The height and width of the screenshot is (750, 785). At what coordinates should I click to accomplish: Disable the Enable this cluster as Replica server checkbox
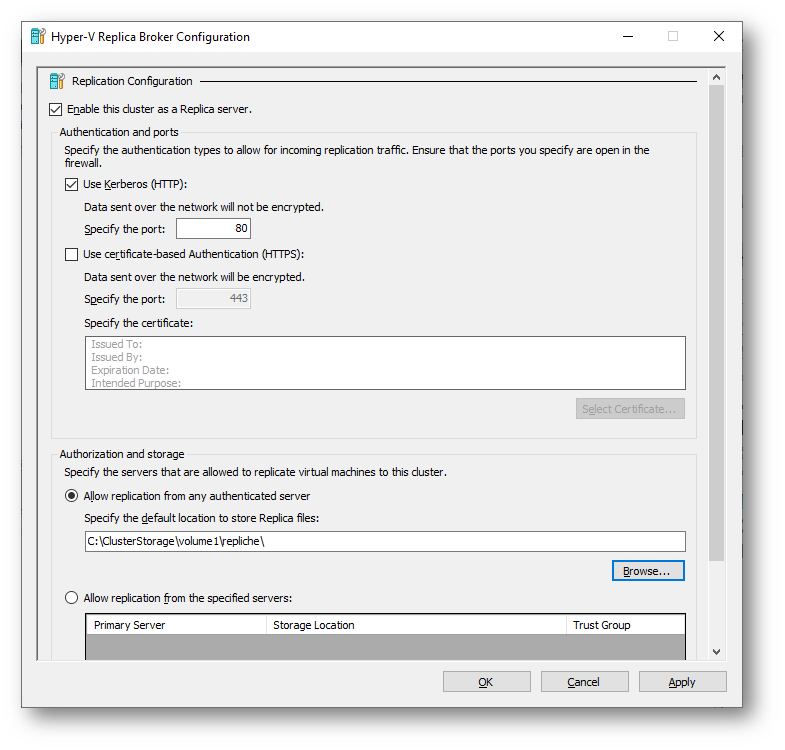(x=56, y=109)
